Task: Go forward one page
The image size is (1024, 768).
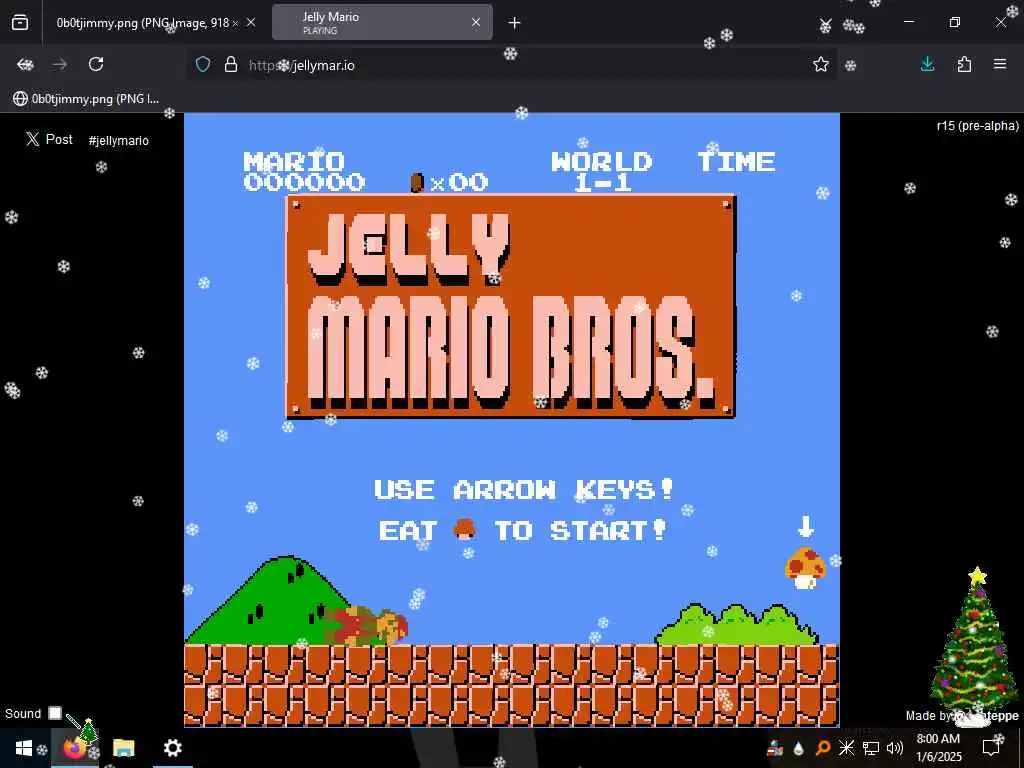Action: (x=60, y=64)
